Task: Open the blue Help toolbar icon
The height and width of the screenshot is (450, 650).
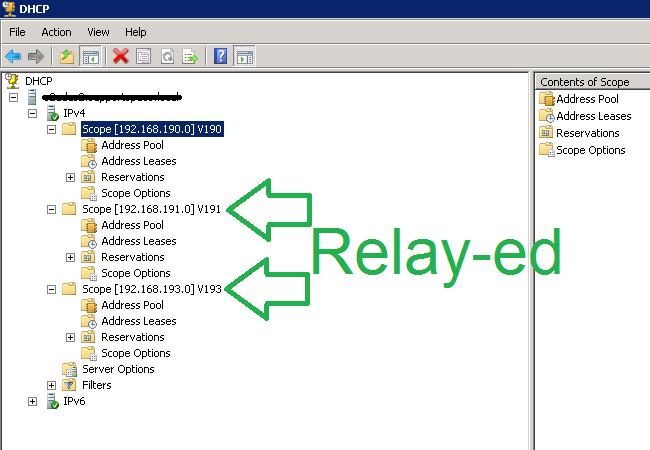Action: (x=221, y=56)
